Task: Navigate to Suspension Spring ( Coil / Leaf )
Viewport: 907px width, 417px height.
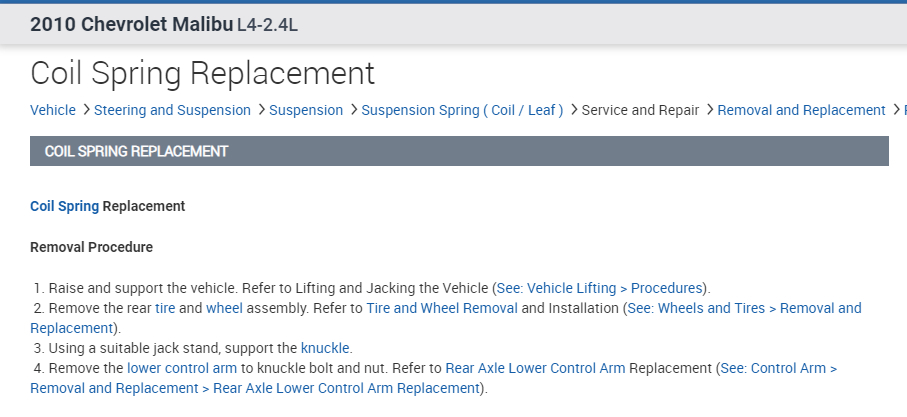Action: (462, 110)
